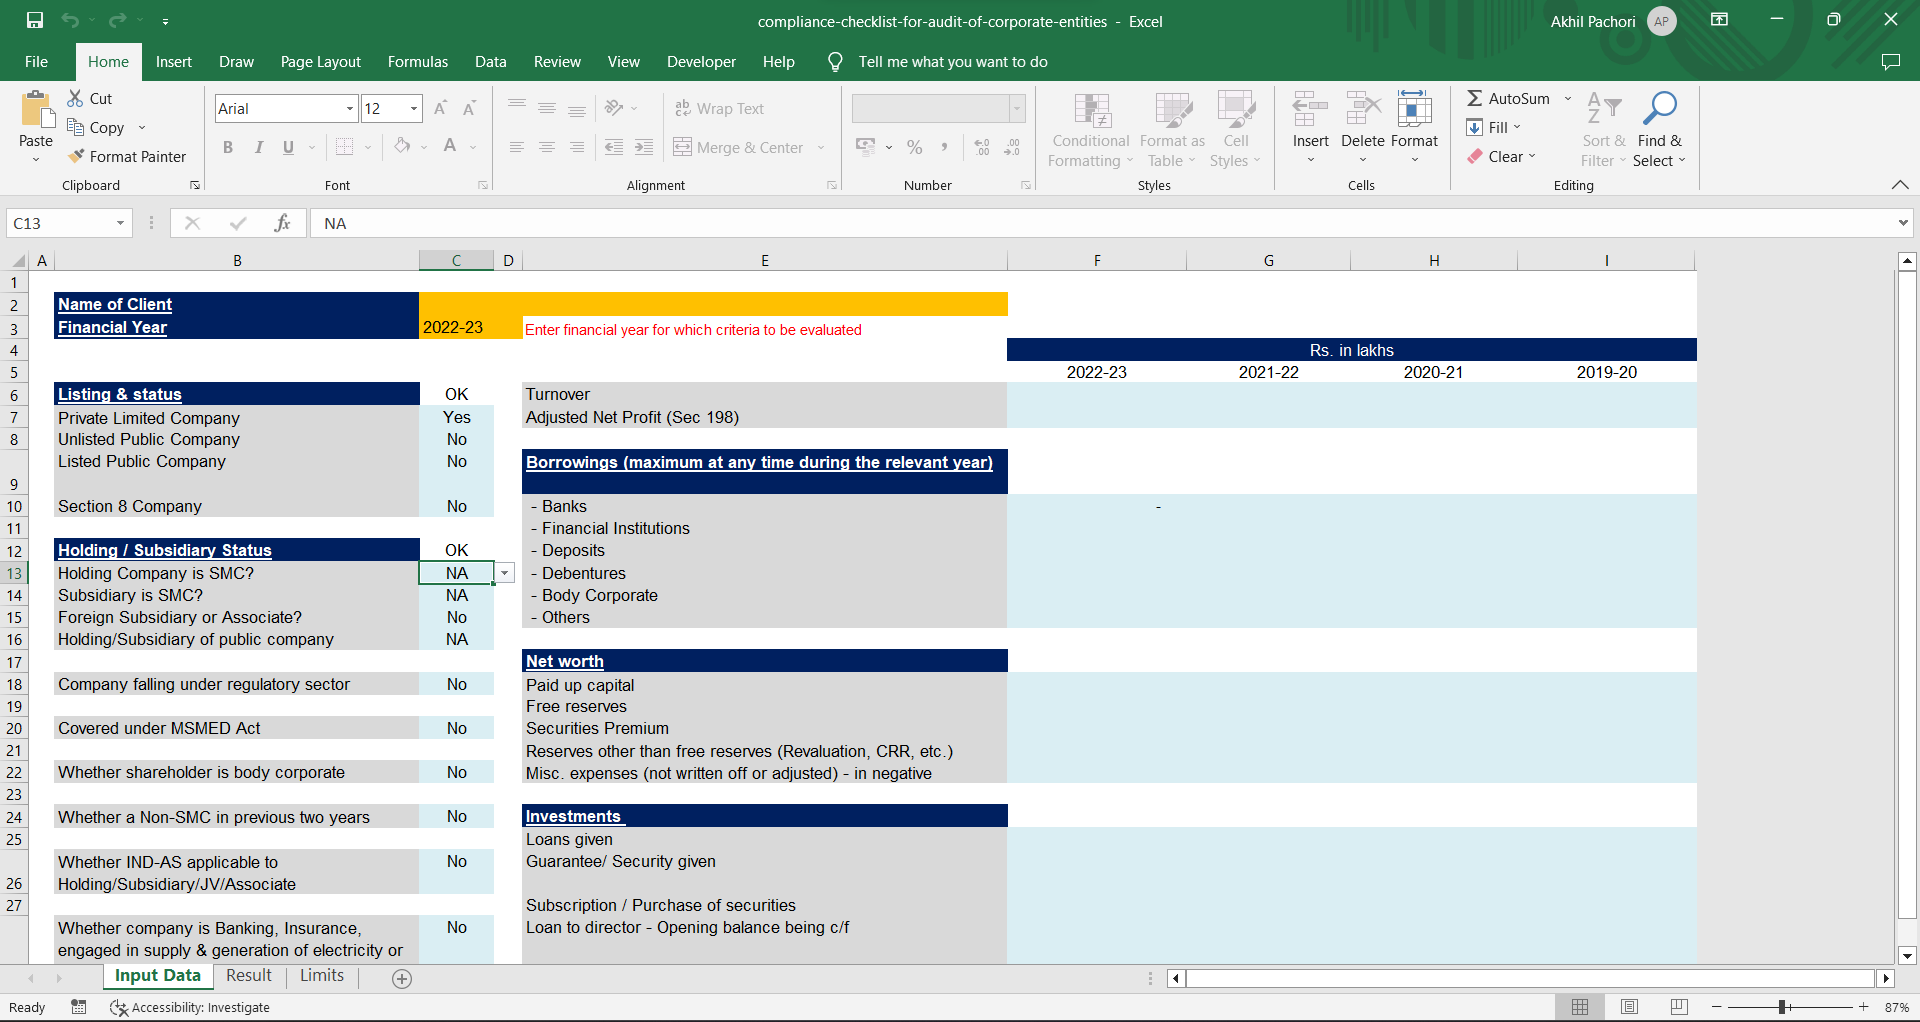Add new sheet with plus icon
This screenshot has width=1920, height=1022.
click(x=402, y=979)
